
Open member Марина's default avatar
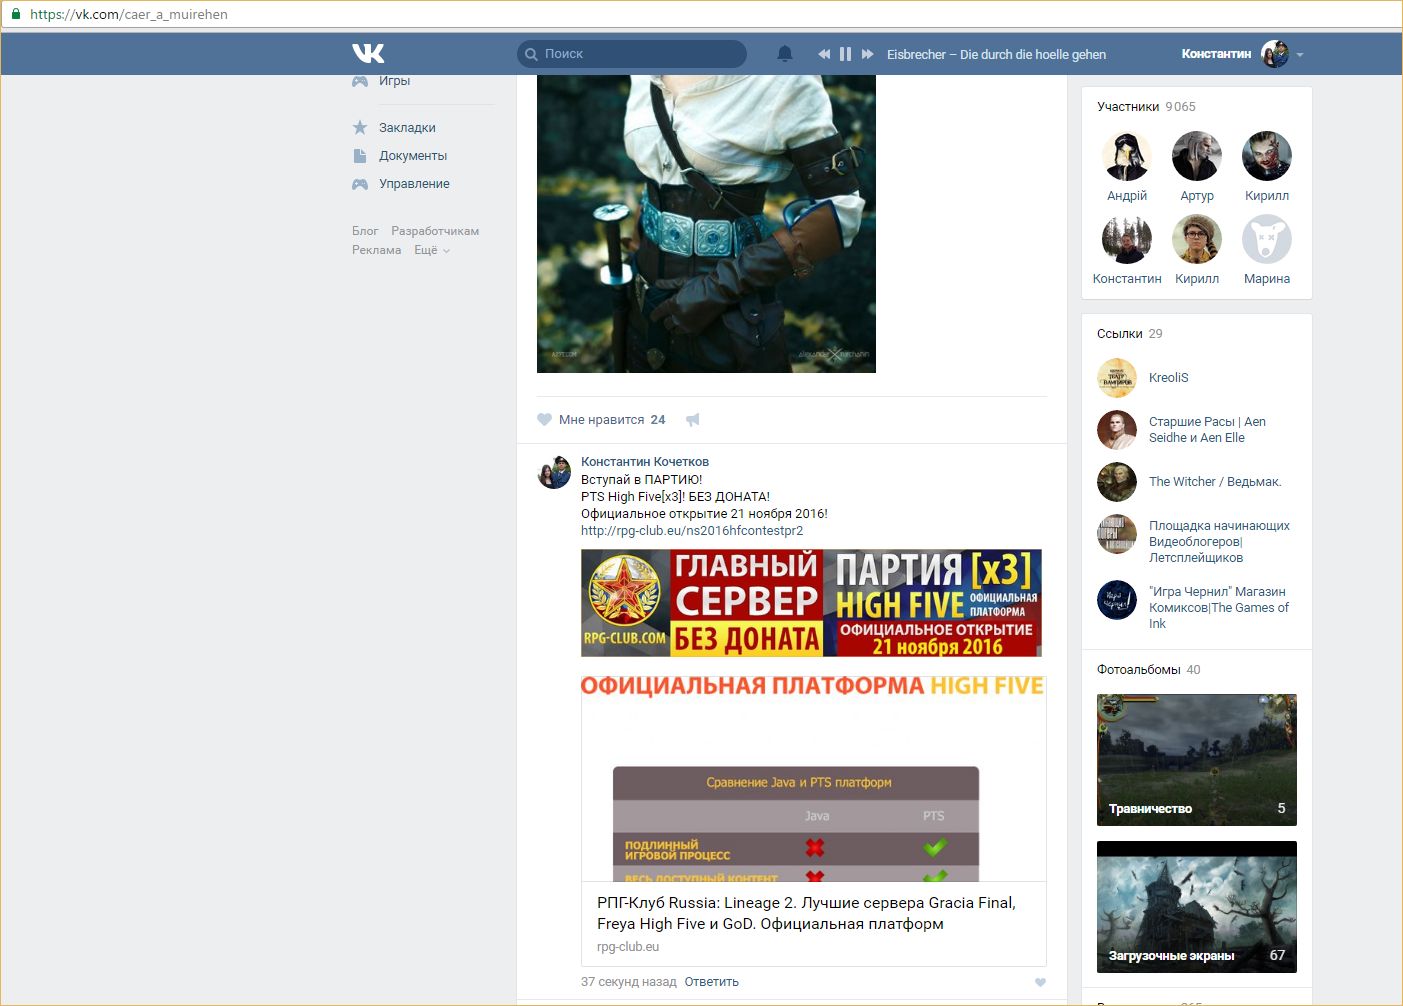pos(1267,239)
